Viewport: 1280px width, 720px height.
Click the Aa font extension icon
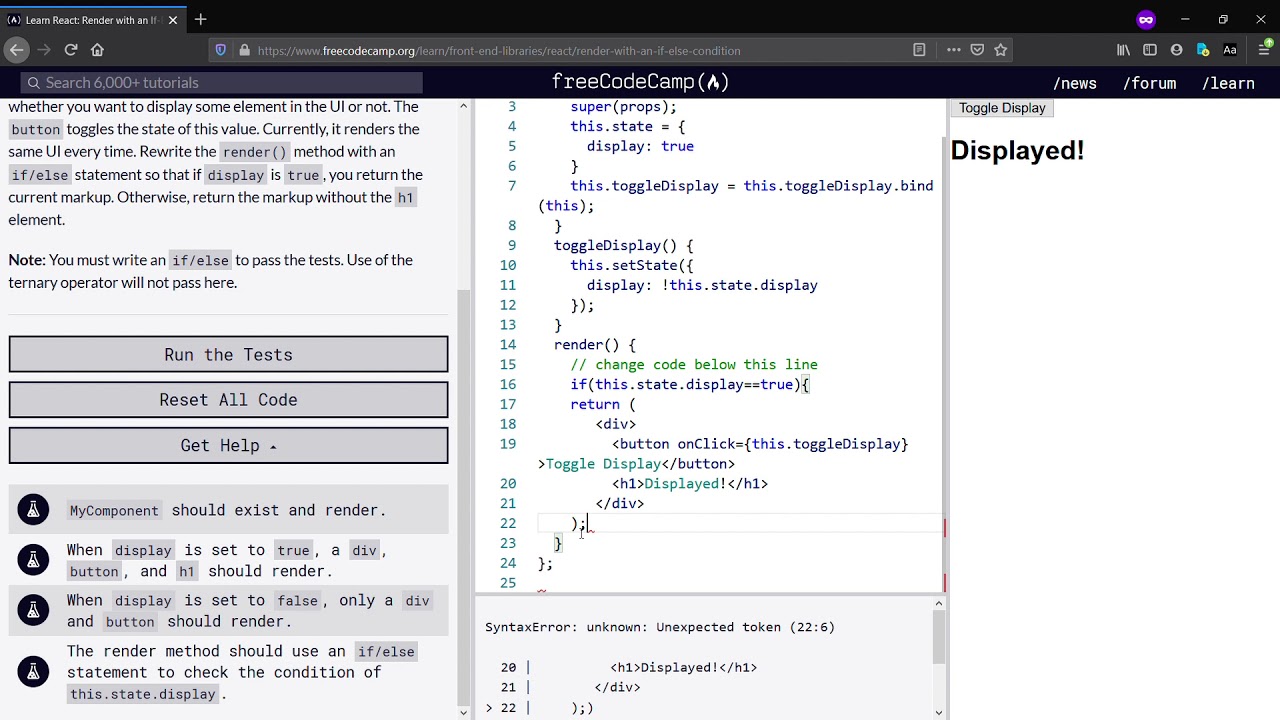pyautogui.click(x=1230, y=50)
